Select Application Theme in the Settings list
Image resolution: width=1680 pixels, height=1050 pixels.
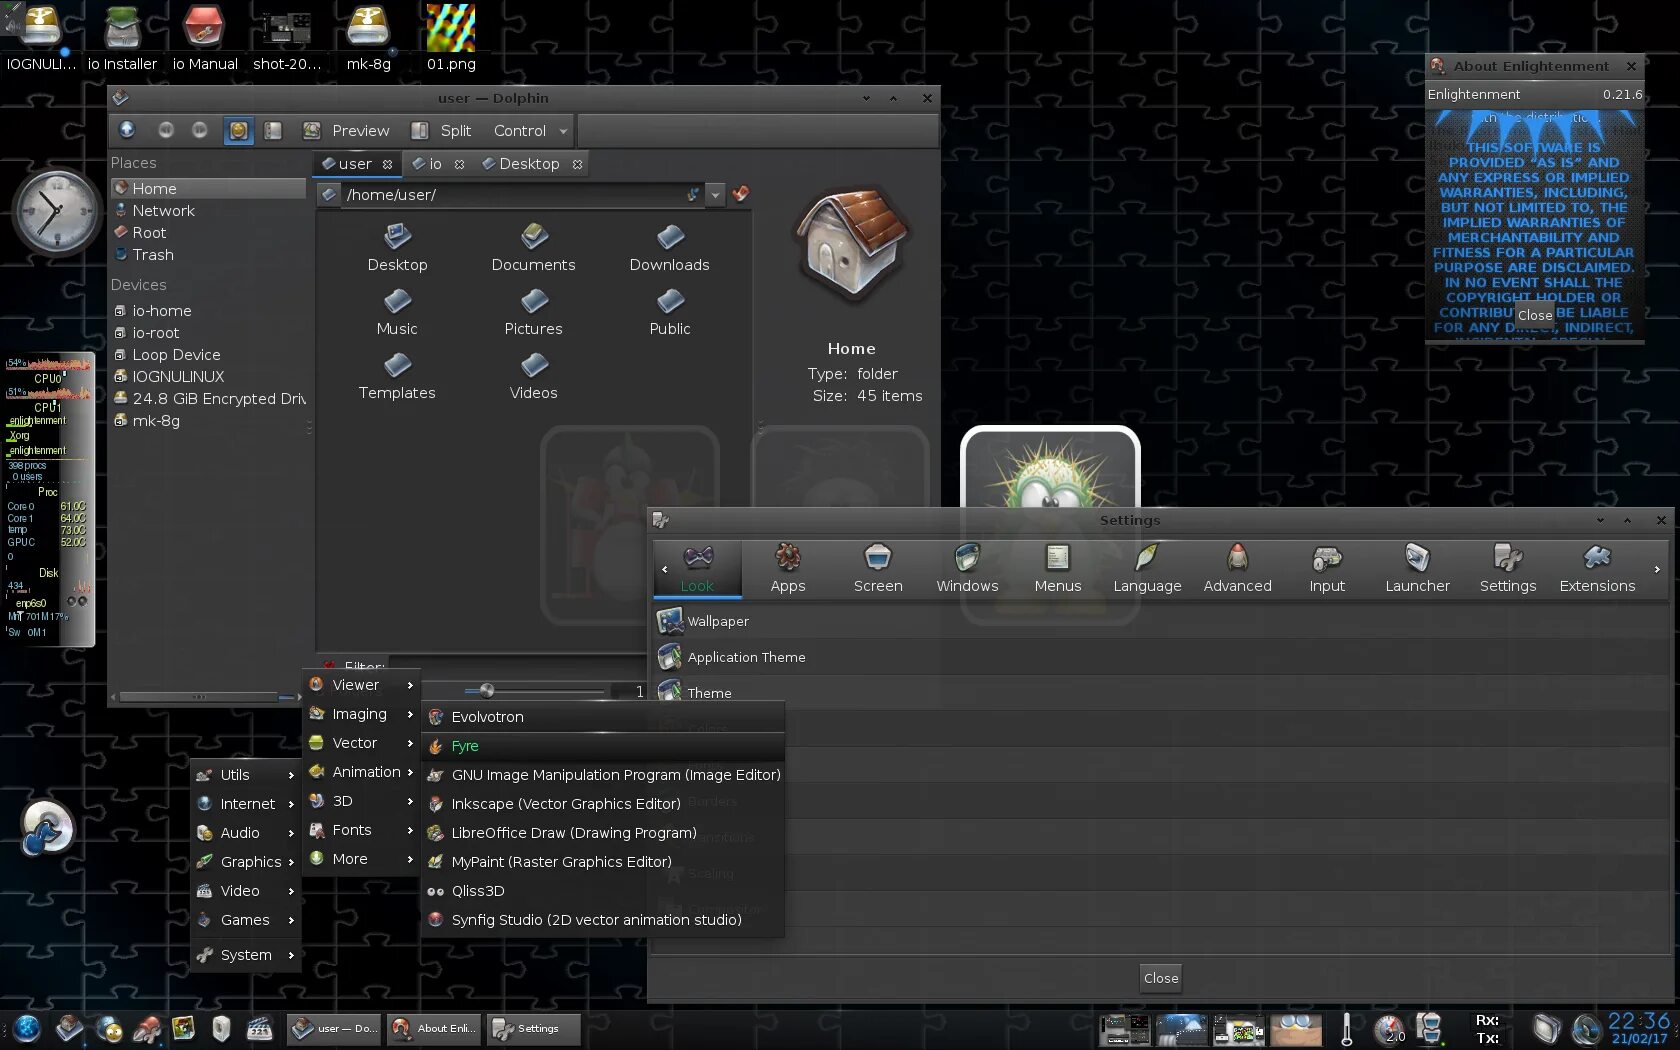(1160, 657)
